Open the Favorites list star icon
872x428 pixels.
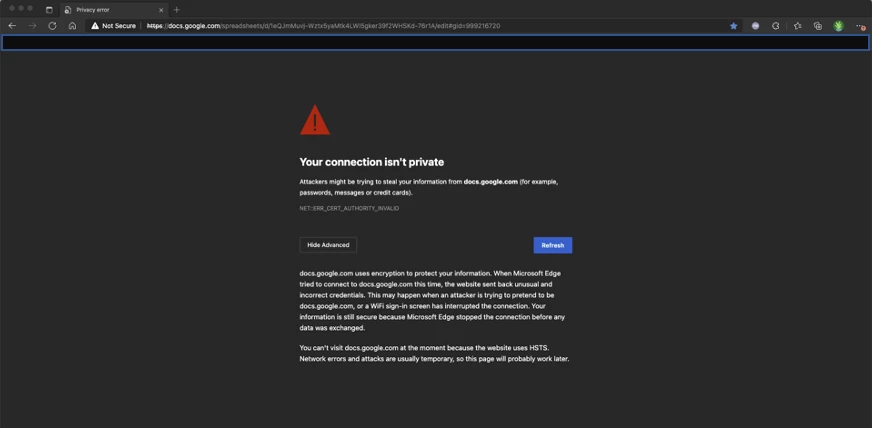coord(797,26)
